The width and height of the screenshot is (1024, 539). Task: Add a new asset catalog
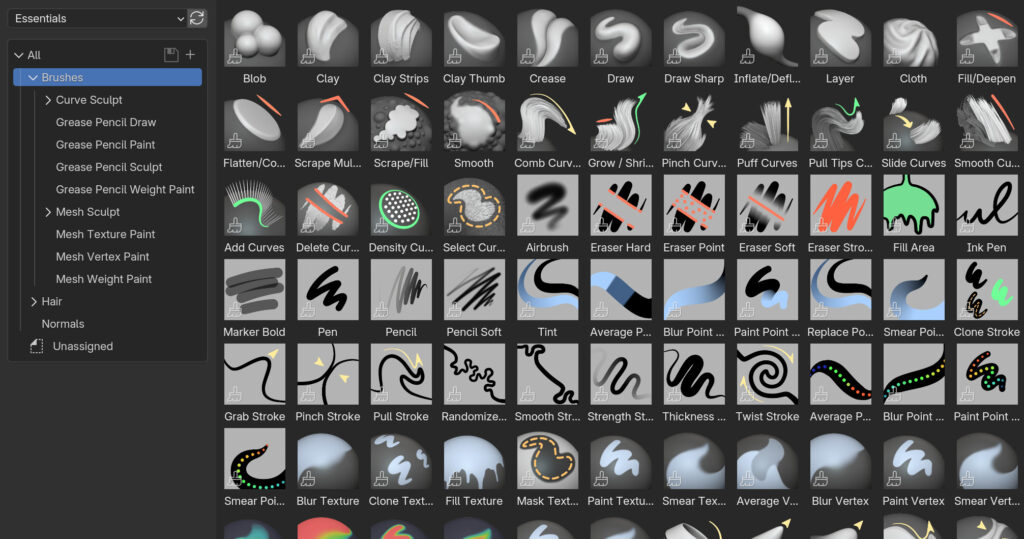[x=190, y=55]
